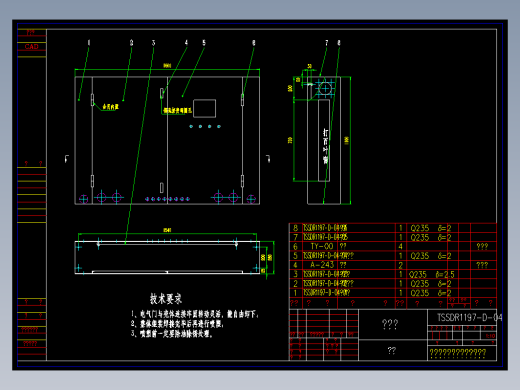
Task: Click callout number 7 above side view
Action: 326,43
